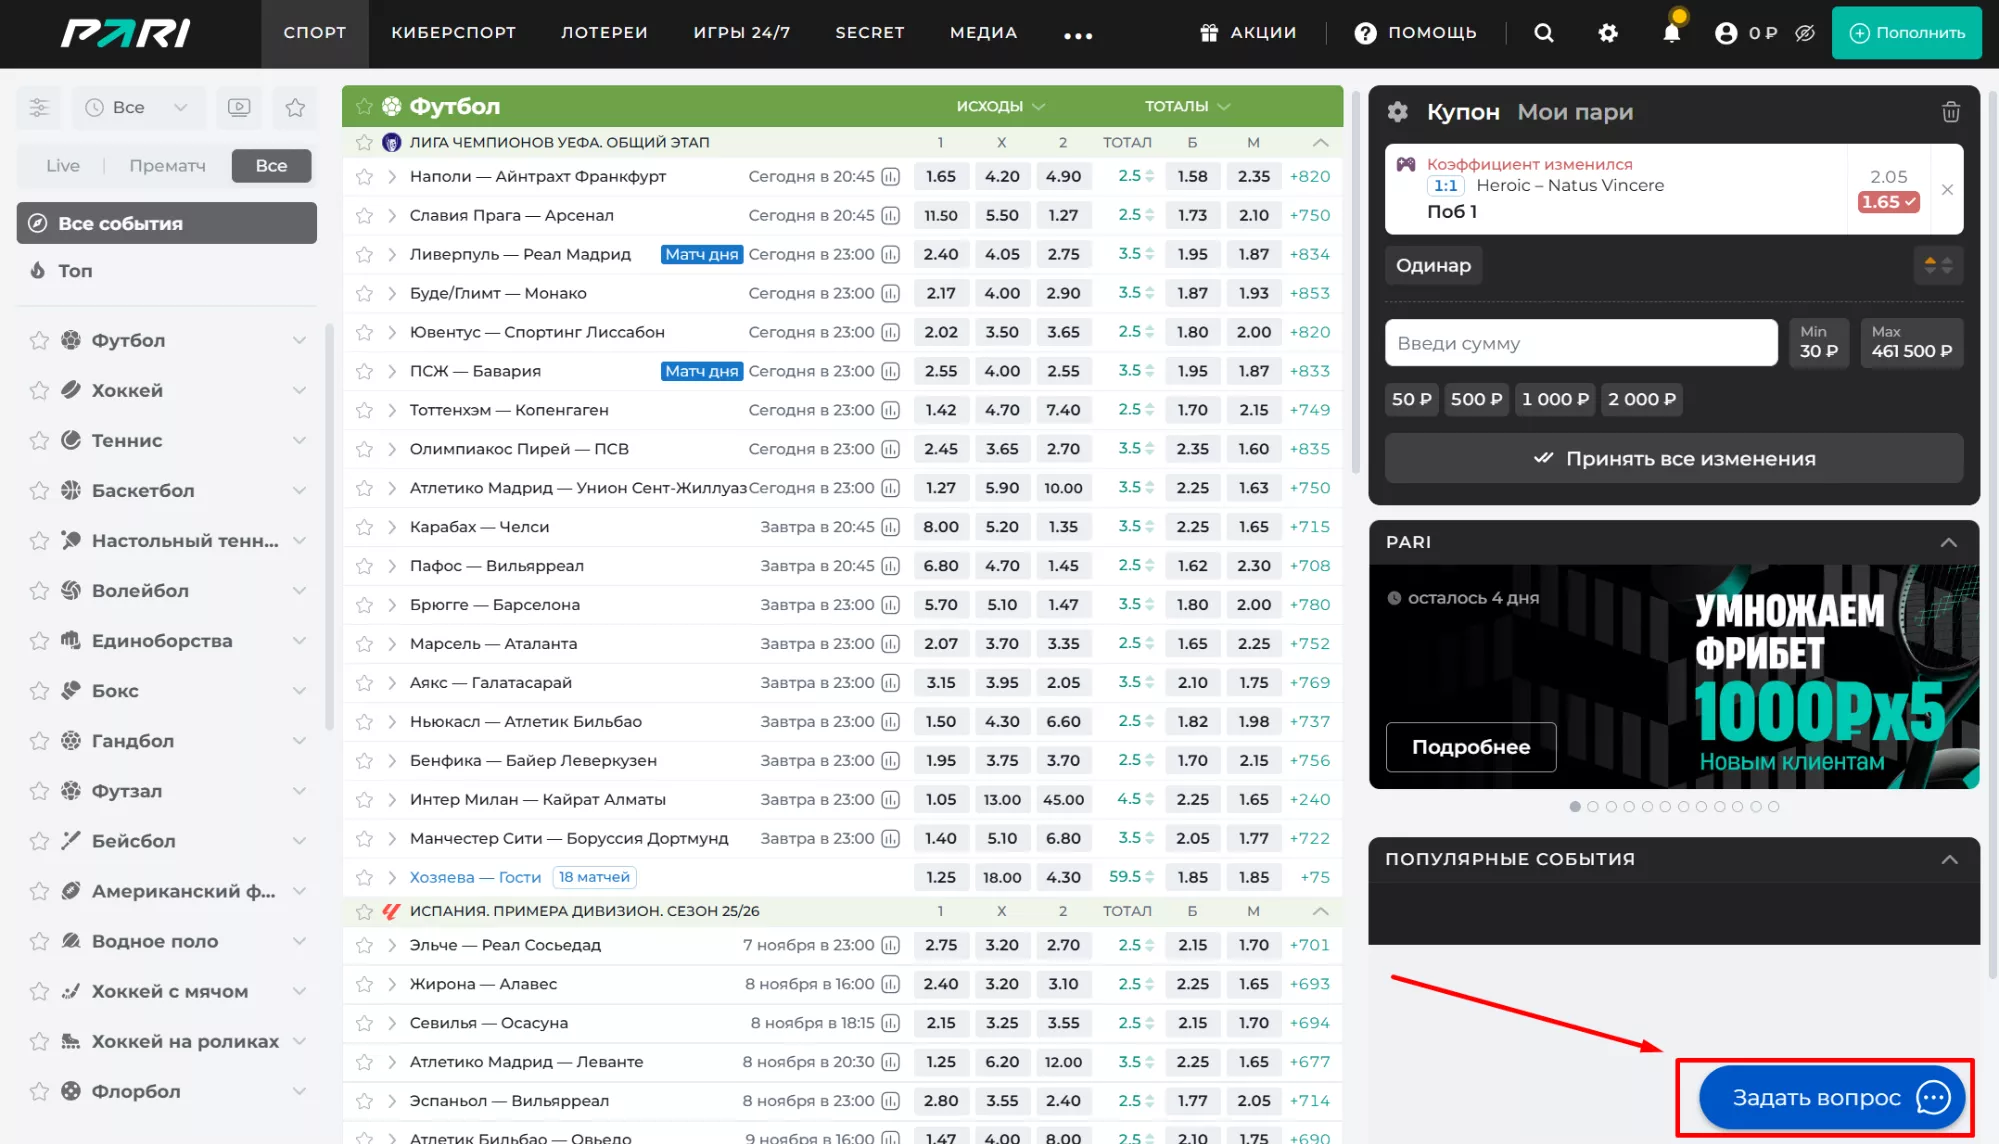Screen dimensions: 1999x1145
Task: Collapse the PARI promo panel
Action: coord(1948,542)
